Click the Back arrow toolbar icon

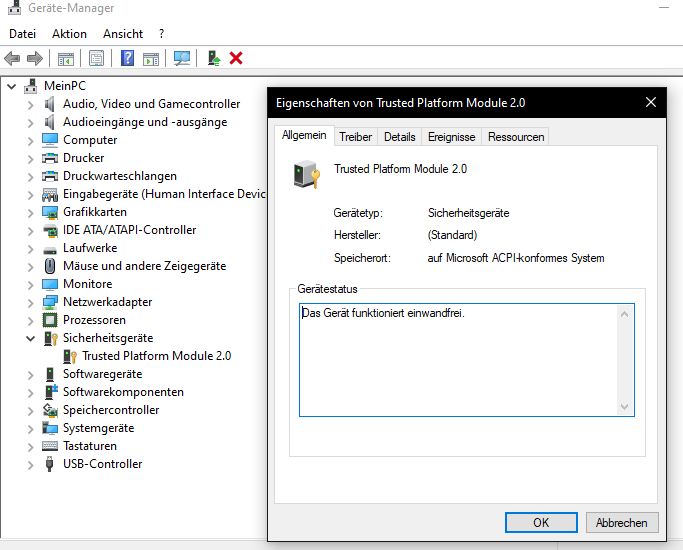12,58
